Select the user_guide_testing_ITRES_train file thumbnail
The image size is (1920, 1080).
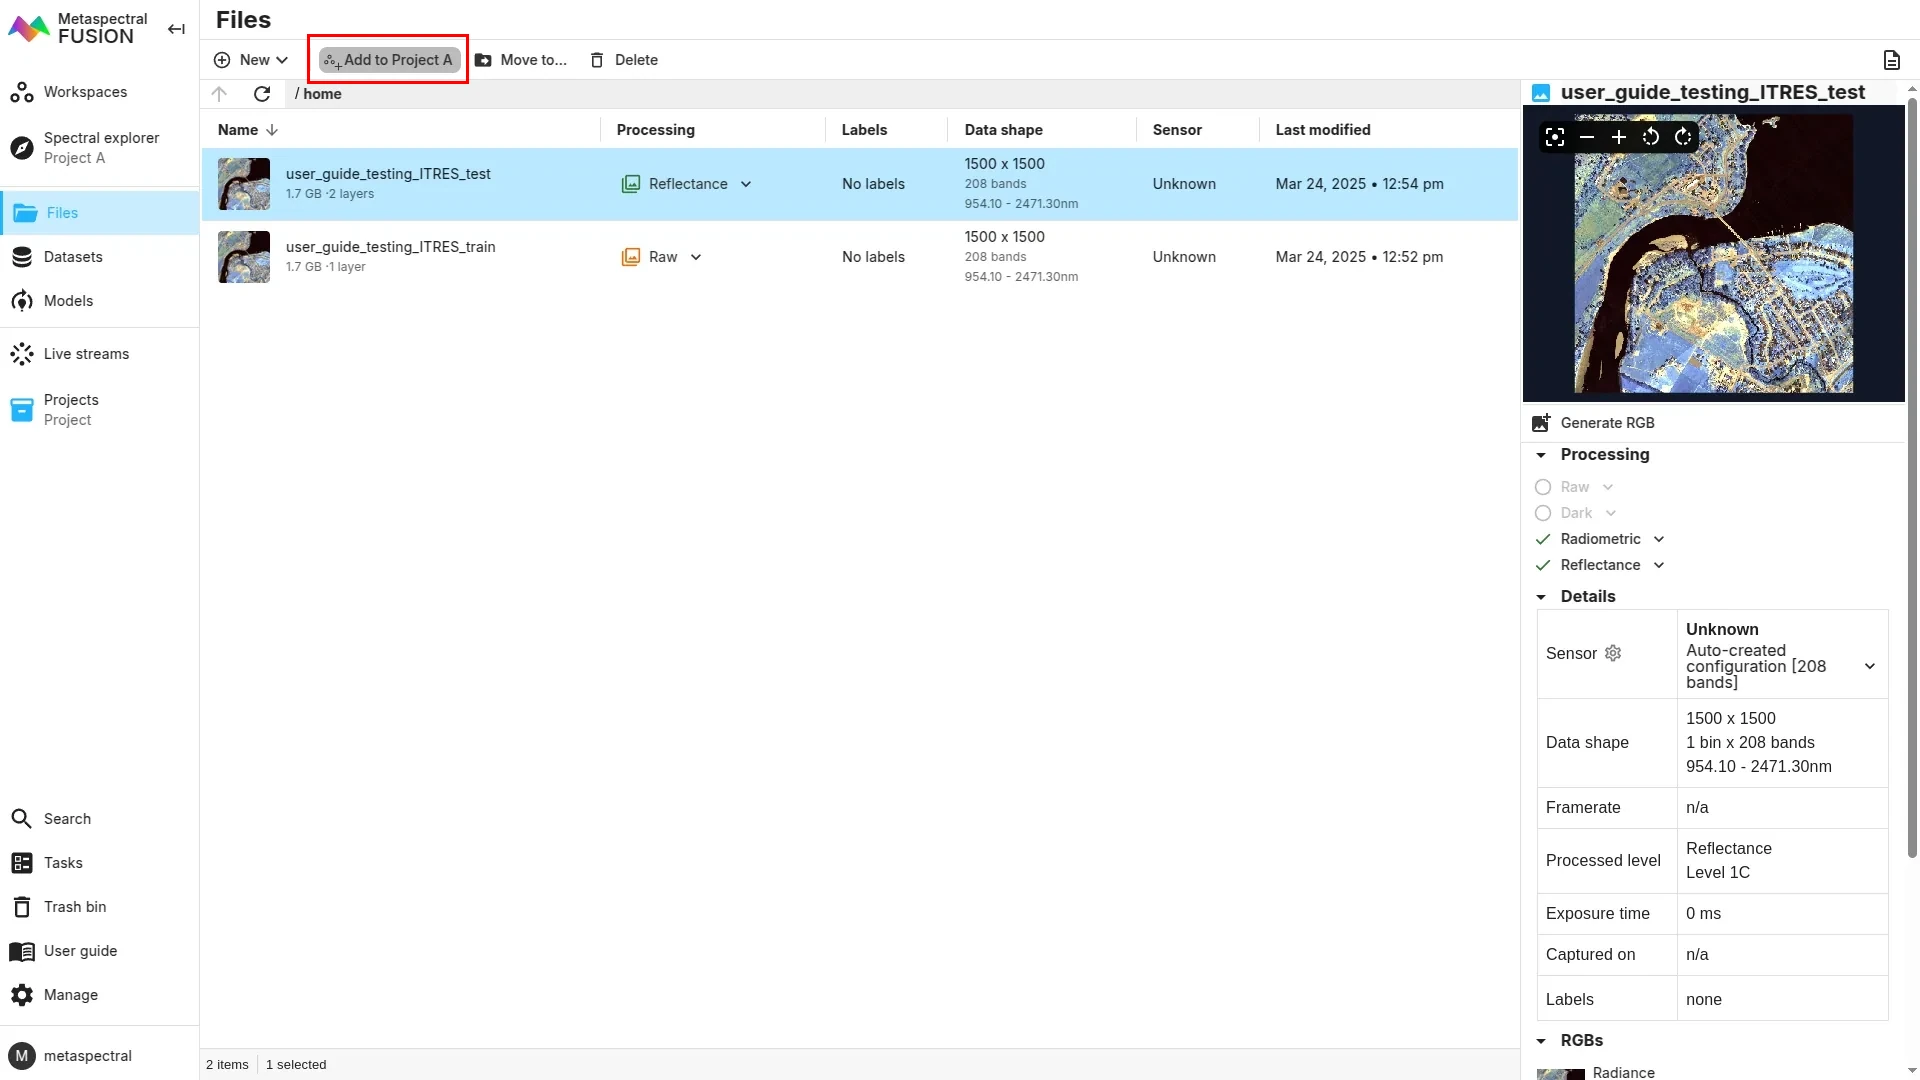(244, 257)
